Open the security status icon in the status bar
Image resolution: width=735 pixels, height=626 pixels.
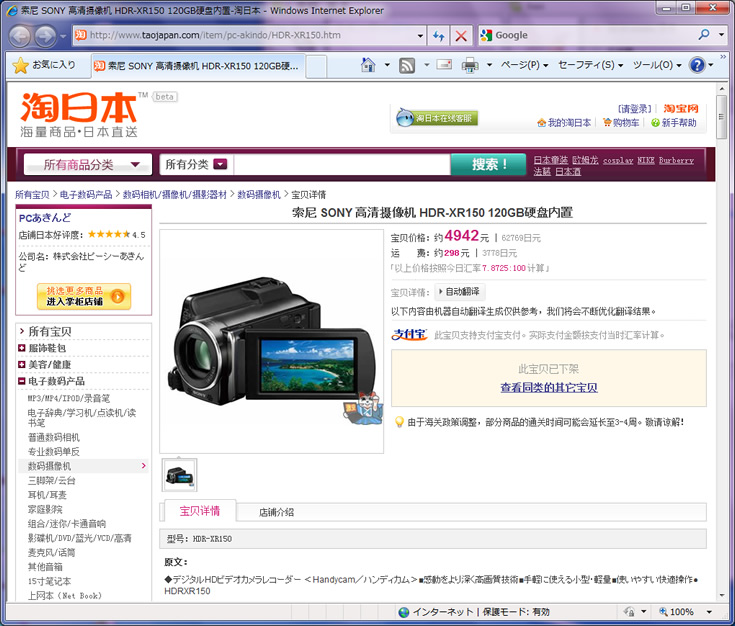629,611
